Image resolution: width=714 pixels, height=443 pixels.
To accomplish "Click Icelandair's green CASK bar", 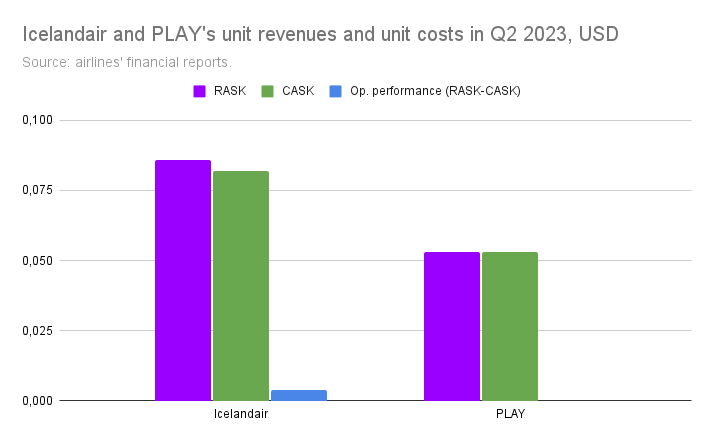I will pos(241,285).
